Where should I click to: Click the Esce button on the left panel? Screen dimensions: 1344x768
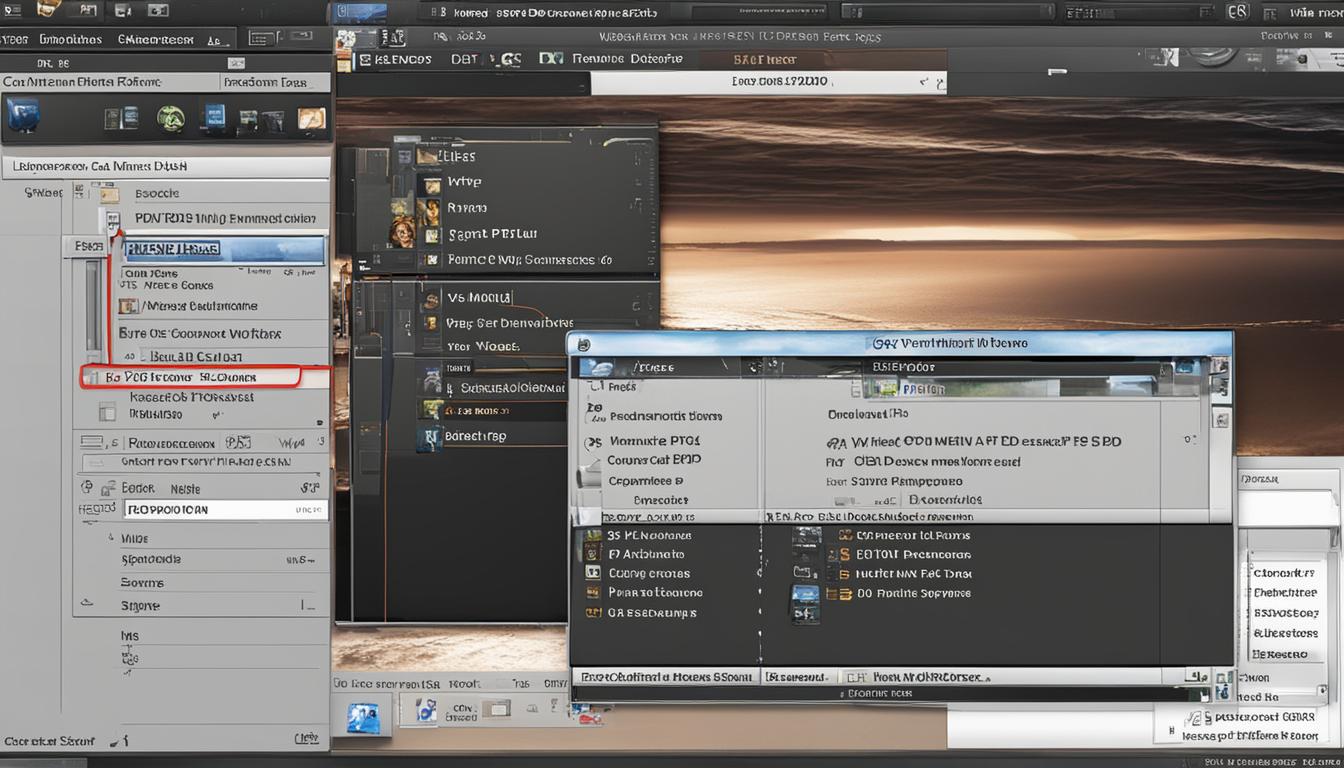pyautogui.click(x=87, y=245)
